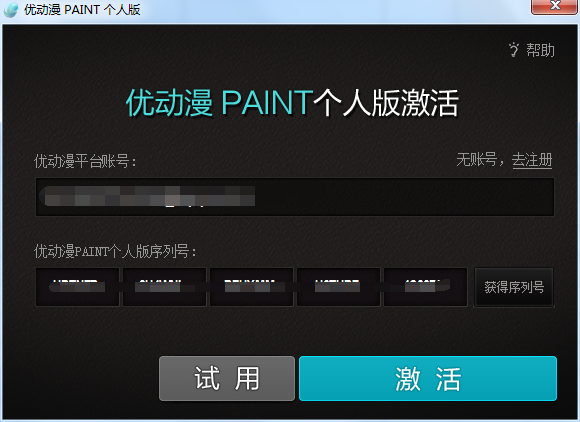Screen dimensions: 580x422
Task: Click the 无账号 text
Action: 476,160
